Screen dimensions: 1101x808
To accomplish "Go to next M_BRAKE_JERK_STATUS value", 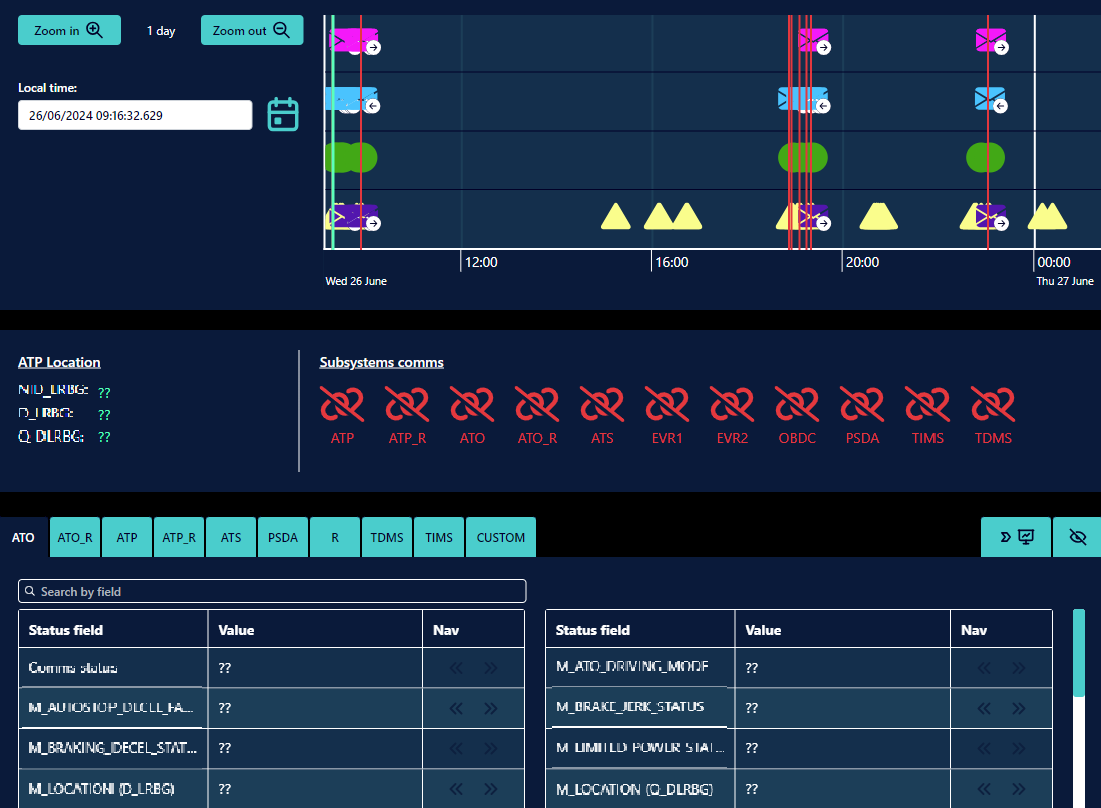I will coord(1018,708).
